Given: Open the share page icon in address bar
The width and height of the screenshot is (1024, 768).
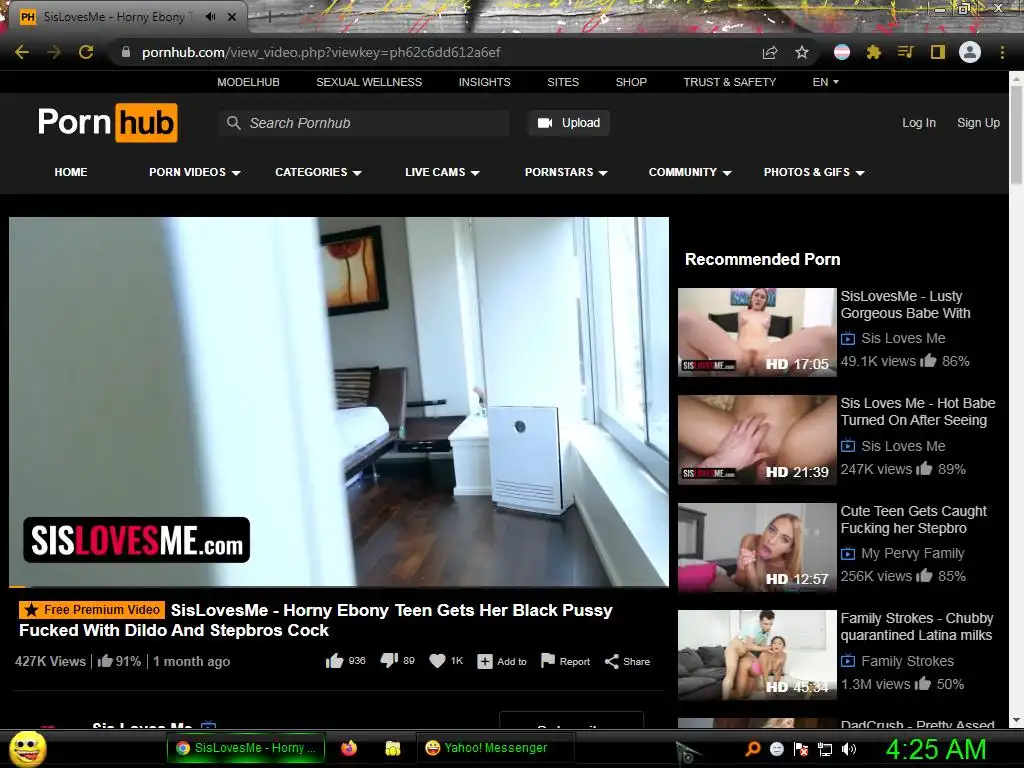Looking at the screenshot, I should click(x=770, y=52).
